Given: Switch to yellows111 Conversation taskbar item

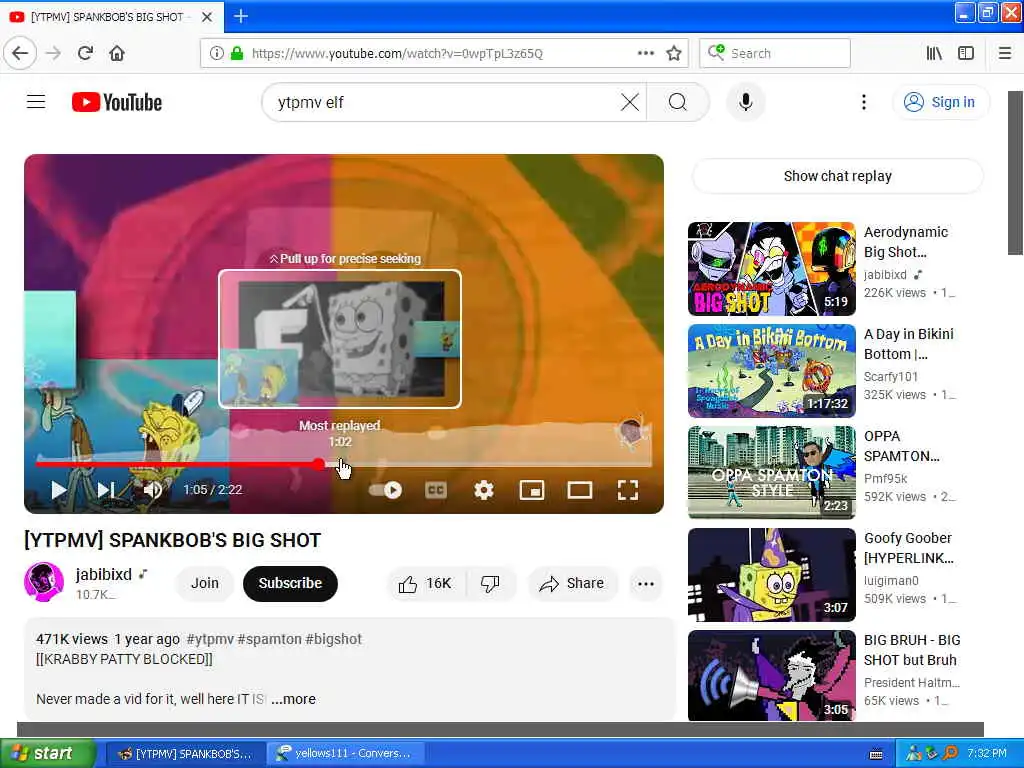Looking at the screenshot, I should pos(345,753).
